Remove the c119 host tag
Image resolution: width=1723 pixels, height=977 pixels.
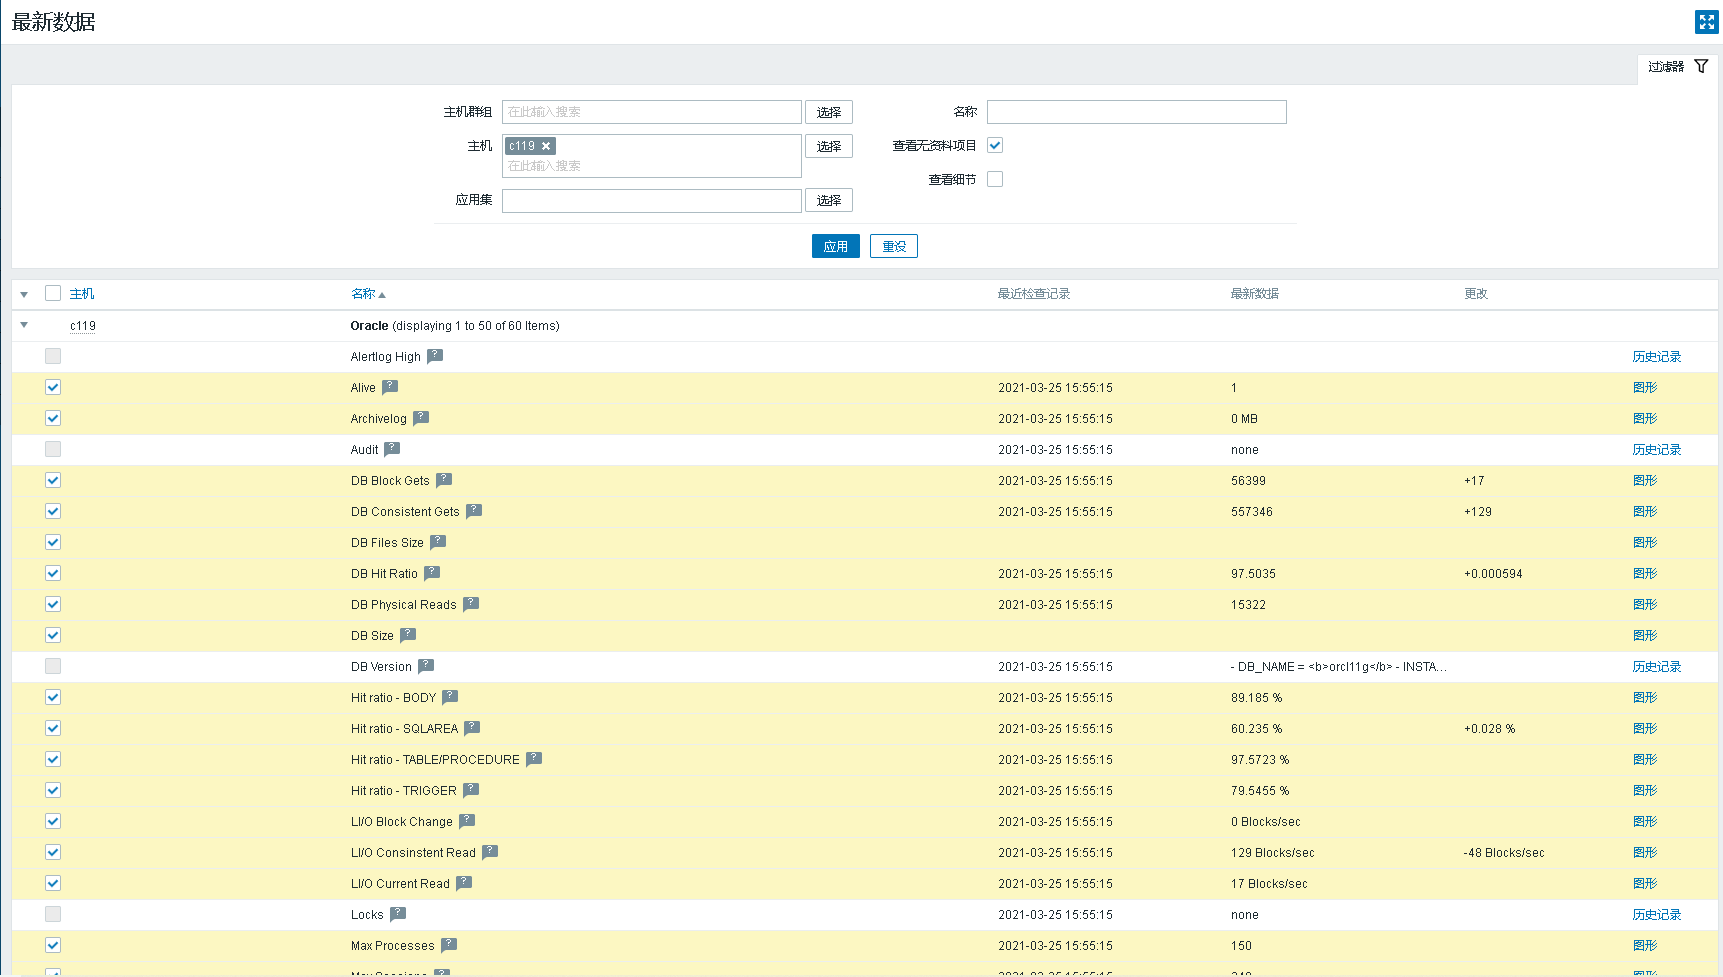(x=546, y=146)
